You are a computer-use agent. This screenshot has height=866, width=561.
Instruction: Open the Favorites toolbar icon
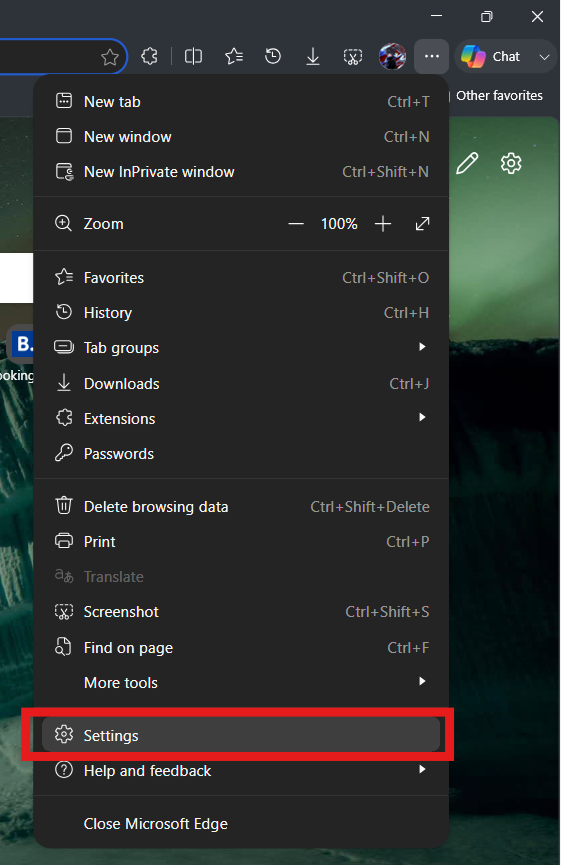[x=234, y=56]
